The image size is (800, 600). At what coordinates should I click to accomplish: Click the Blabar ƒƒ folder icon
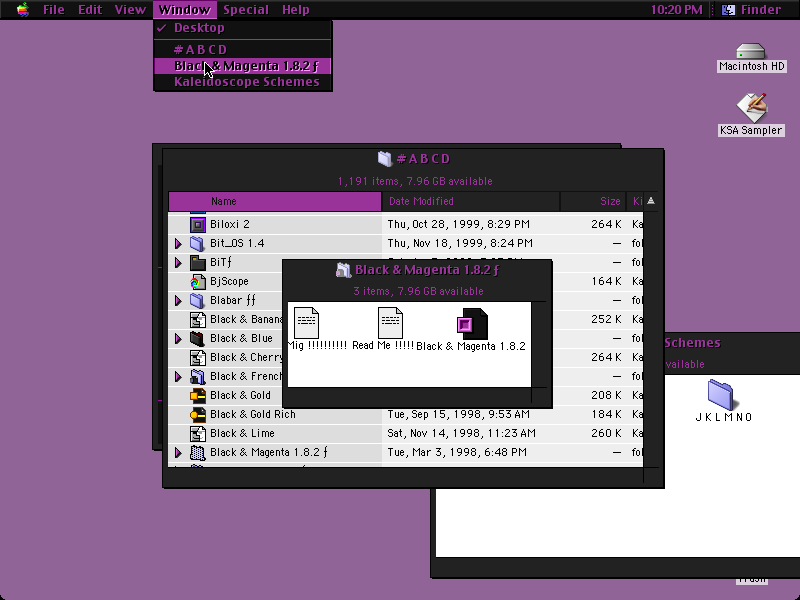pos(197,301)
